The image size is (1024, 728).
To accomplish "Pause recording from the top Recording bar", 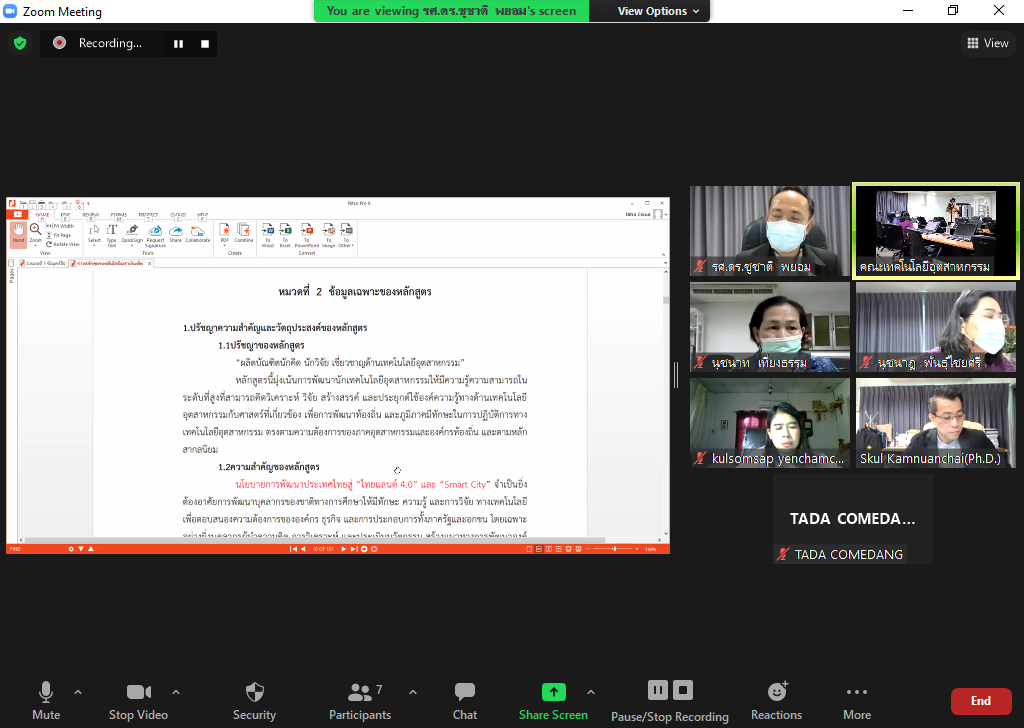I will click(178, 44).
